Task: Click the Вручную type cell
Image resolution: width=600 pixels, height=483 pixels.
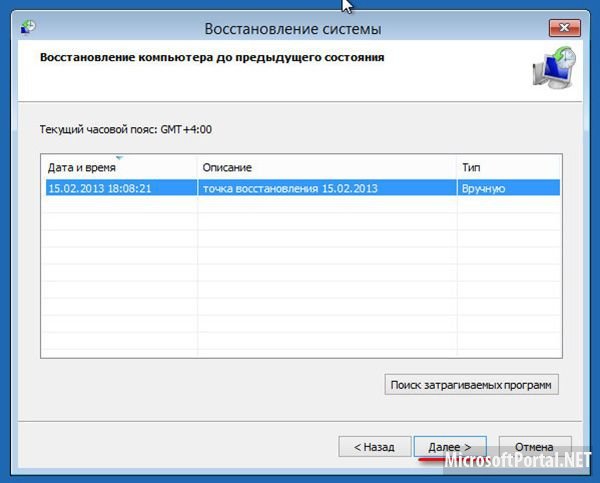Action: [509, 188]
